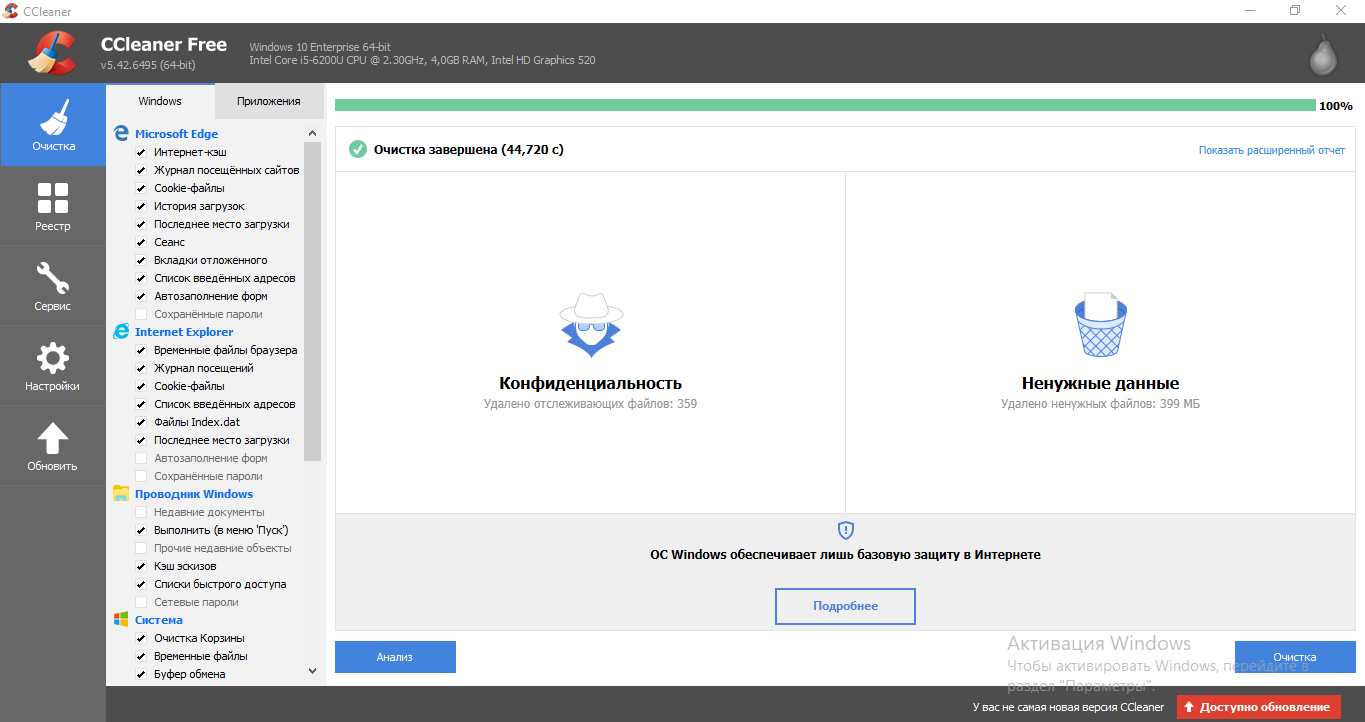Open the Реестр registry section
Image resolution: width=1365 pixels, height=722 pixels.
[53, 206]
